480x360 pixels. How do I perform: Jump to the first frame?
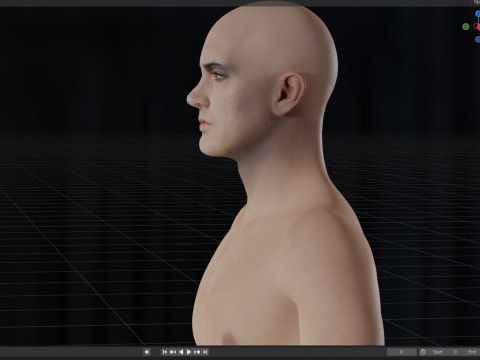click(x=165, y=352)
